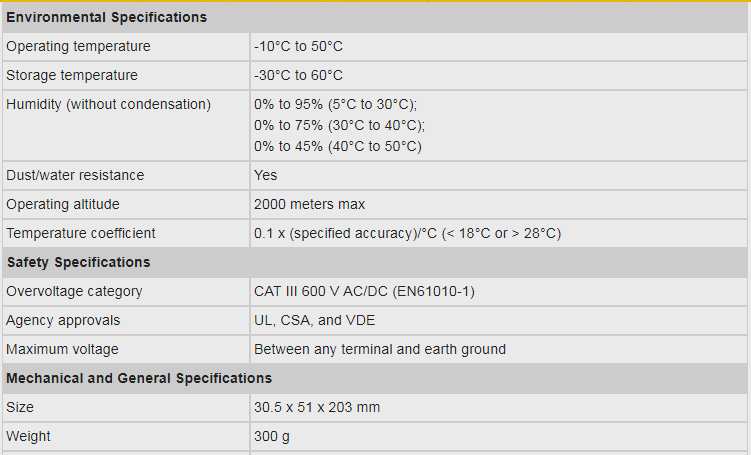Select the 0% to 75% humidity line
751x455 pixels.
(x=339, y=125)
